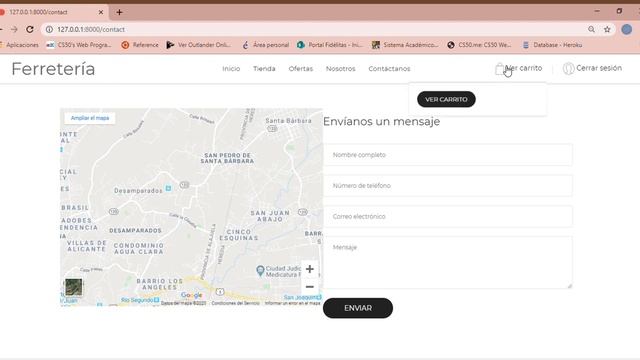The height and width of the screenshot is (360, 640).
Task: Click Ampliar el mapa link
Action: (x=90, y=118)
